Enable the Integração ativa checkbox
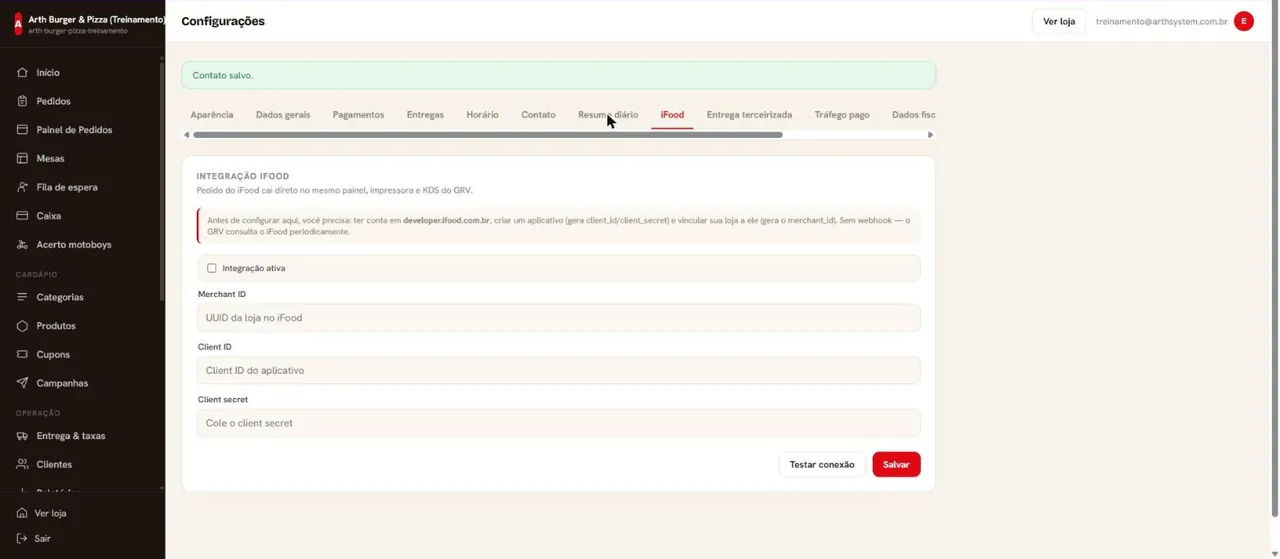The height and width of the screenshot is (559, 1280). [211, 268]
